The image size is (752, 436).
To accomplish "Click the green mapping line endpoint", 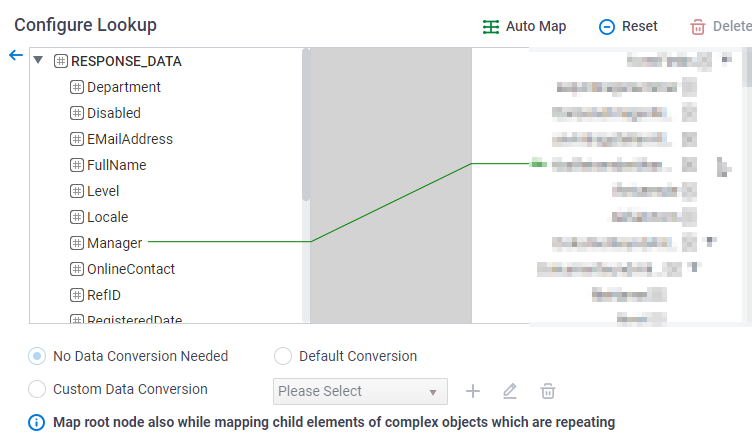I will [537, 164].
